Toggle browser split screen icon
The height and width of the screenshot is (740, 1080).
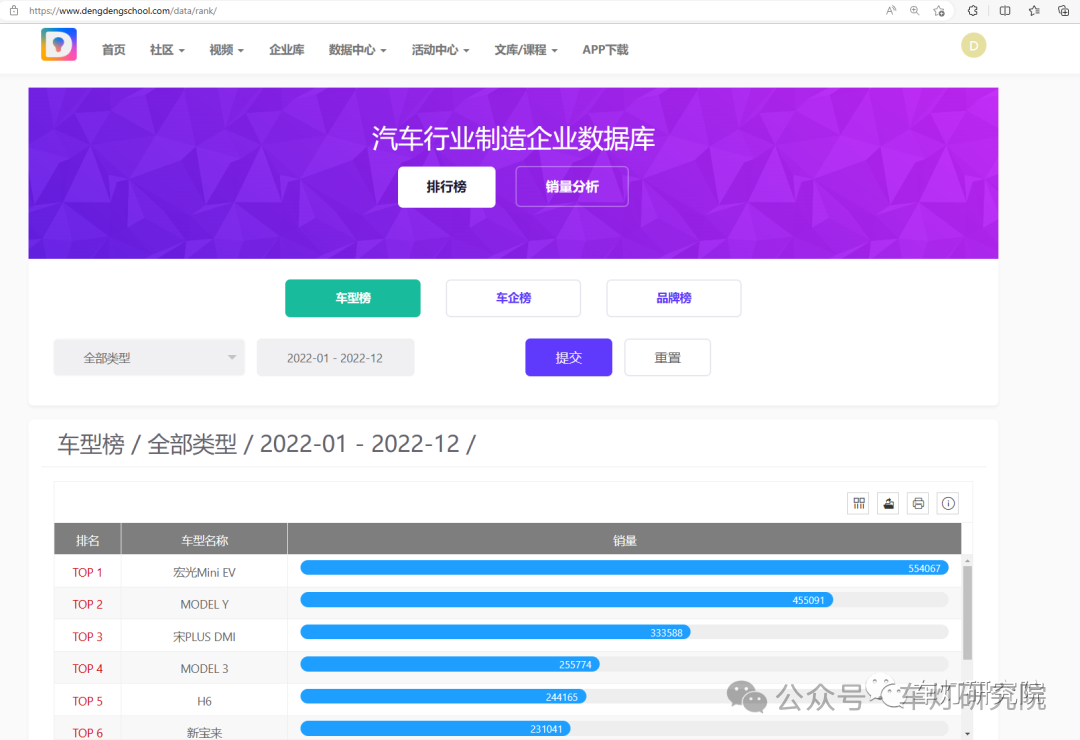coord(1005,10)
